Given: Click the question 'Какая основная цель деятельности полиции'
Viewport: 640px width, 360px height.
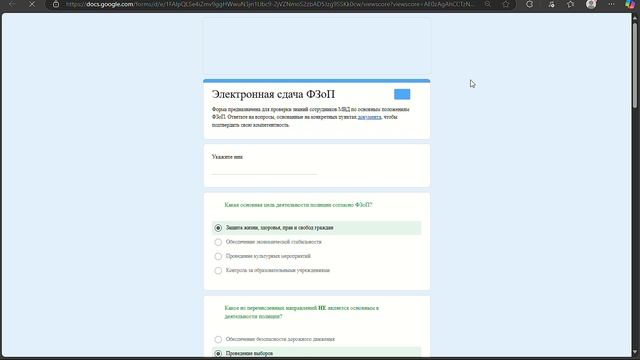Looking at the screenshot, I should coord(298,205).
